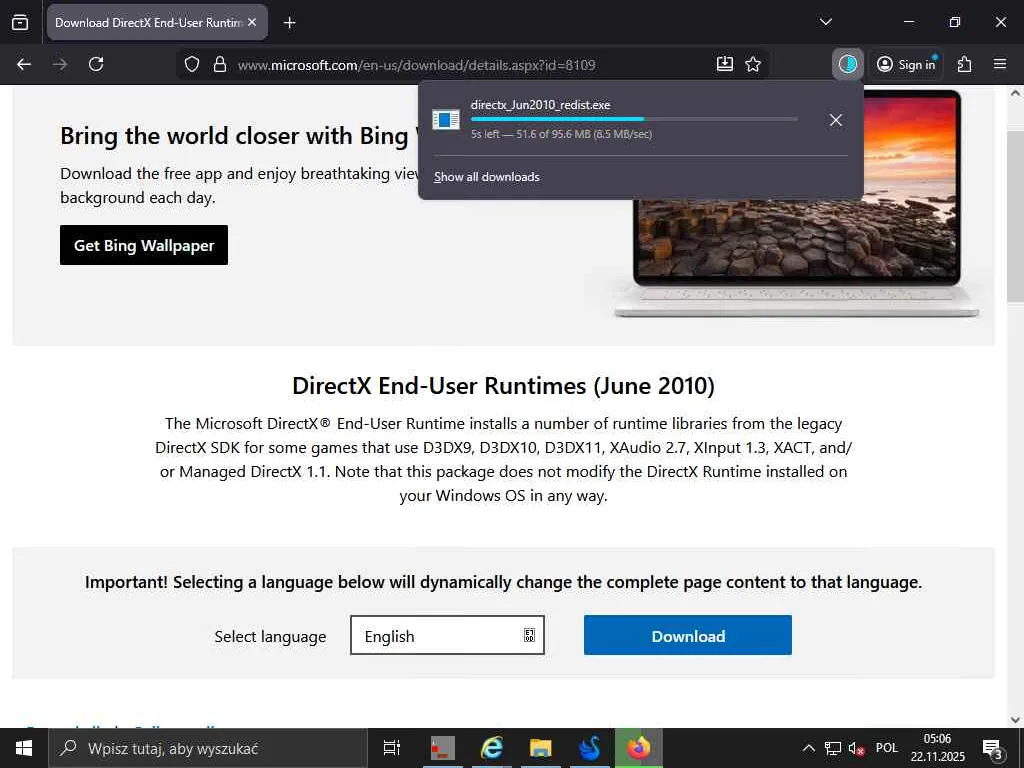
Task: Go back to the previous page
Action: (x=24, y=64)
